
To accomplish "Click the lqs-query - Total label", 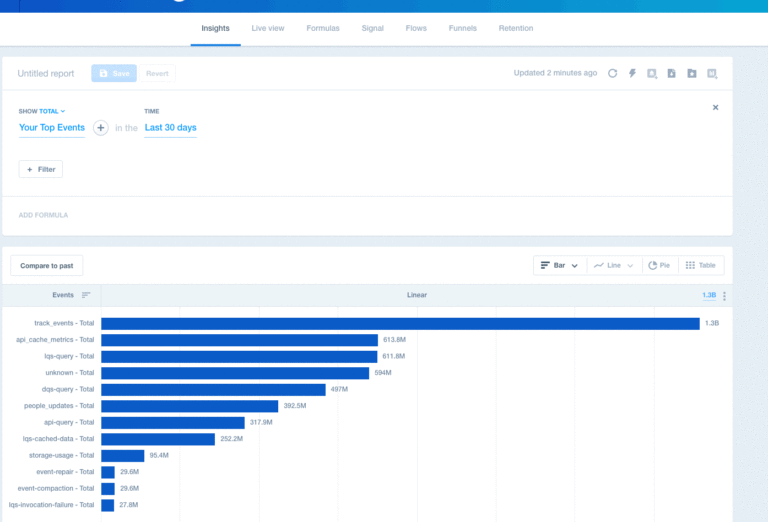I will pos(69,356).
